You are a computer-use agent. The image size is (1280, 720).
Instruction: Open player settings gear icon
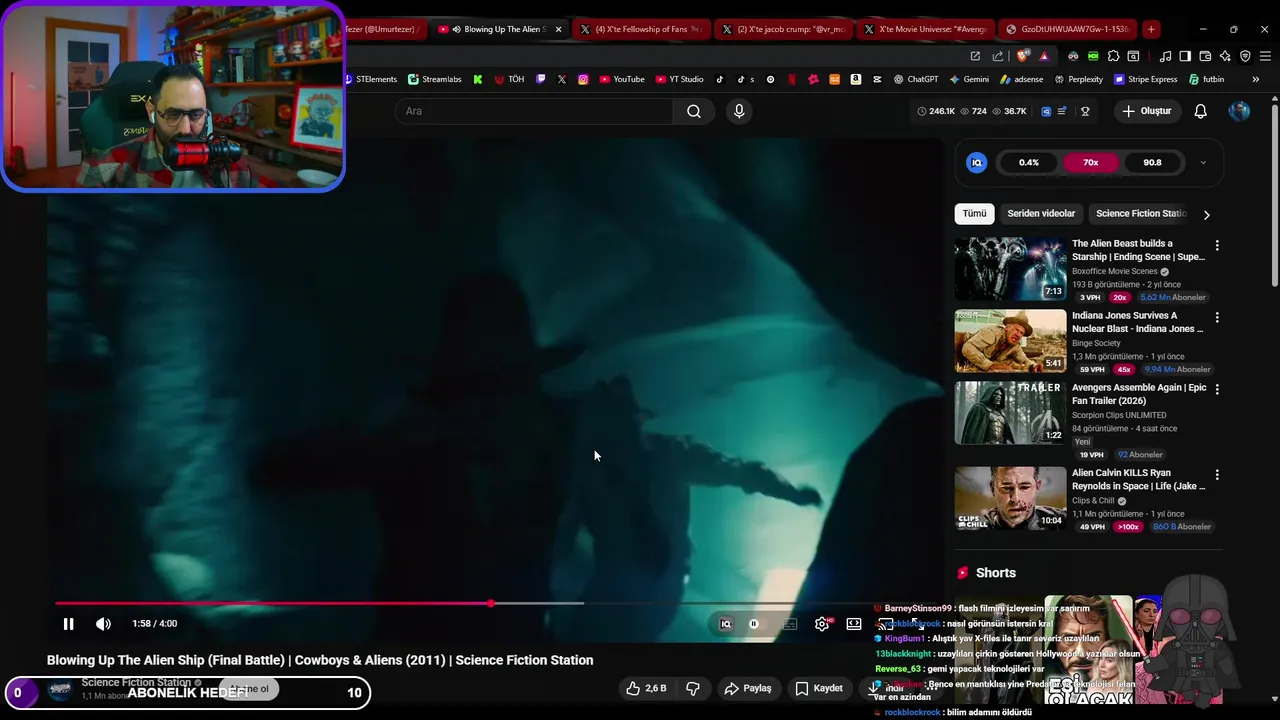click(822, 624)
